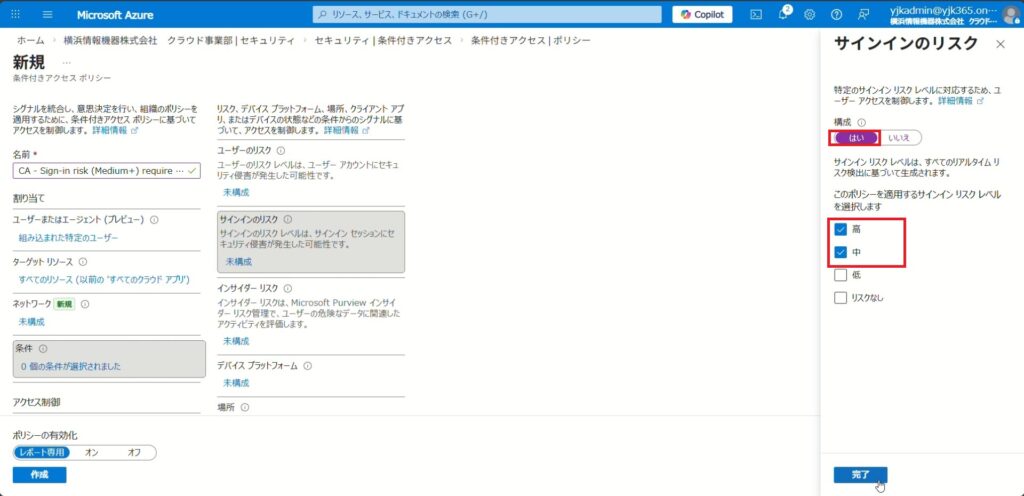
Task: Open the notifications bell
Action: pos(783,14)
